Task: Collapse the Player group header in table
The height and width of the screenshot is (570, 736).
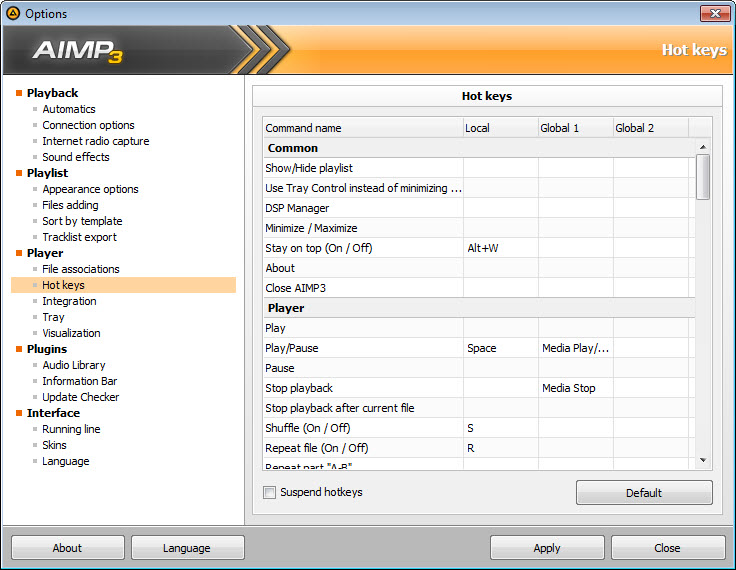Action: [x=479, y=308]
